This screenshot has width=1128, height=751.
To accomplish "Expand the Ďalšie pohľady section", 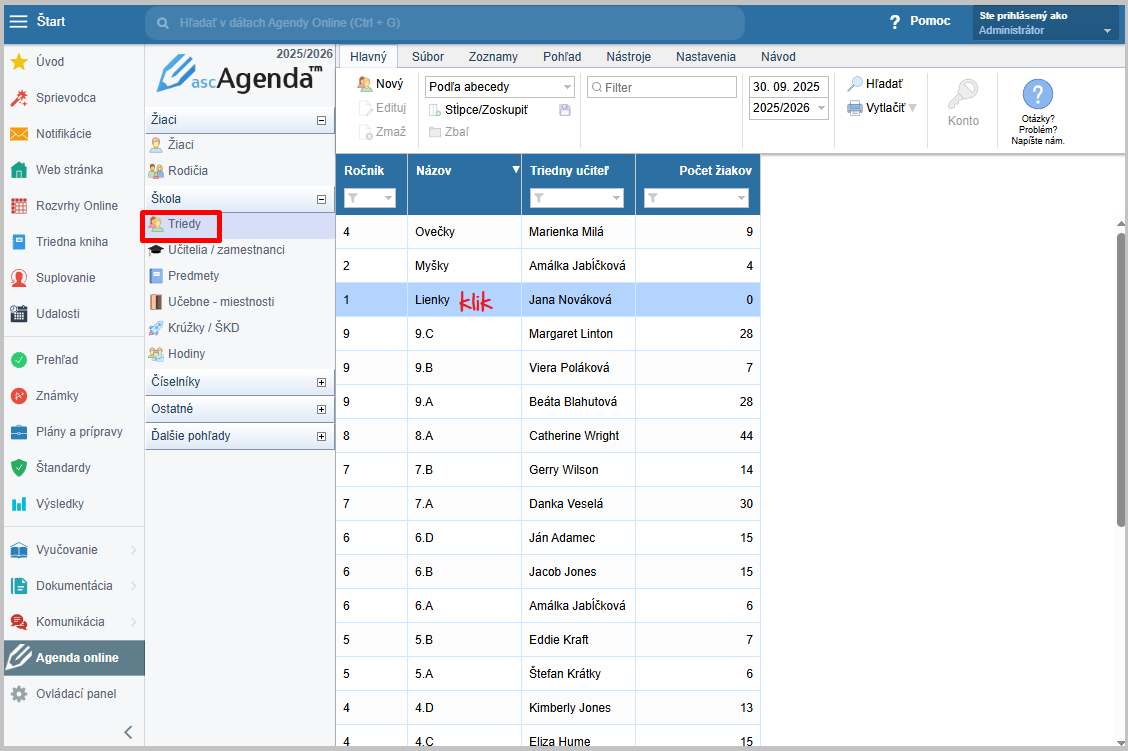I will click(321, 436).
